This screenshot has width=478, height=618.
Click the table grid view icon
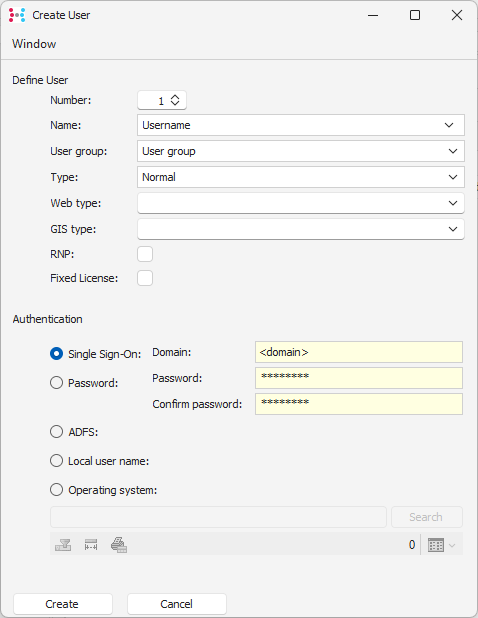[x=436, y=545]
